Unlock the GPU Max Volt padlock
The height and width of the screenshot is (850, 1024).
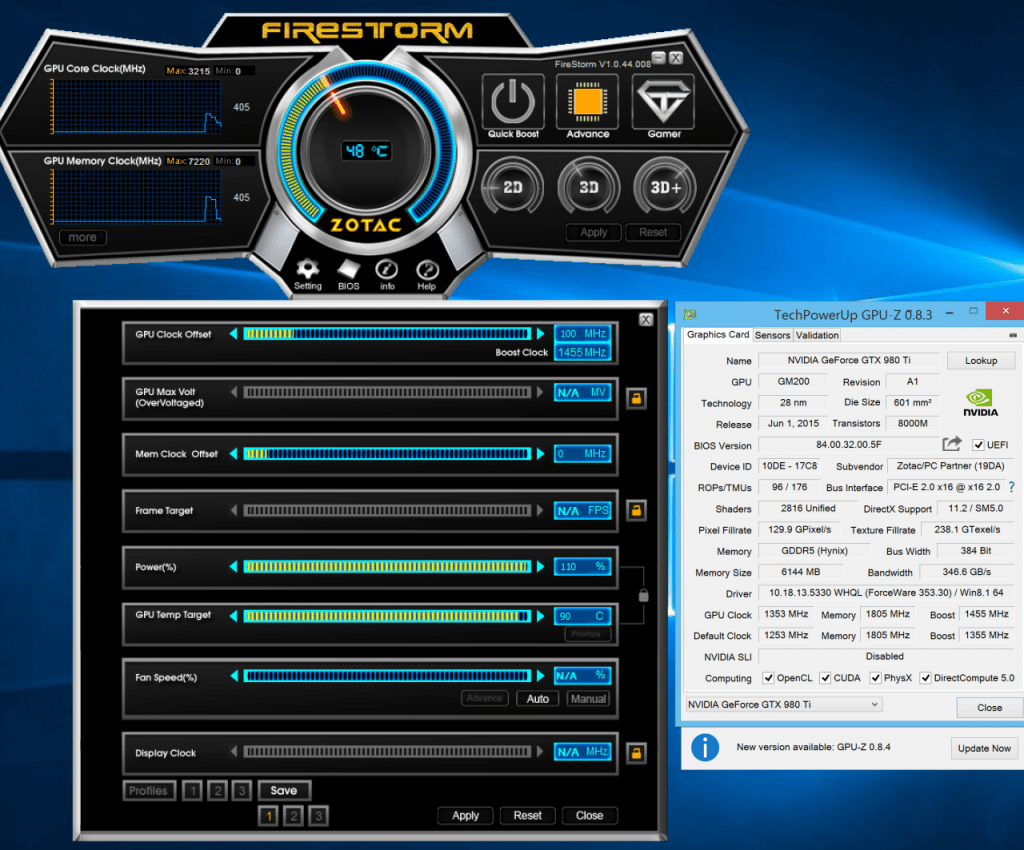point(636,398)
